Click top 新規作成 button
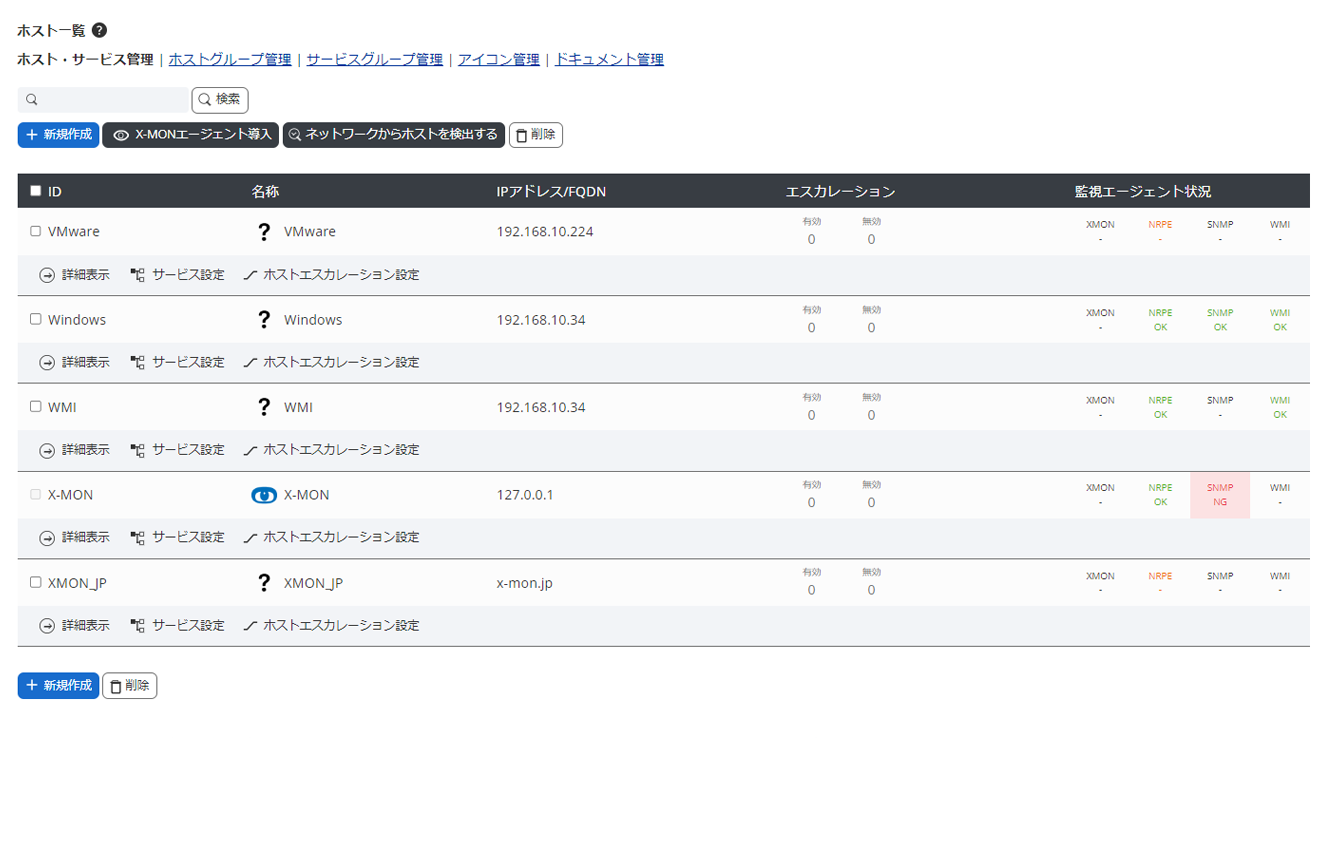The width and height of the screenshot is (1329, 863). 58,135
